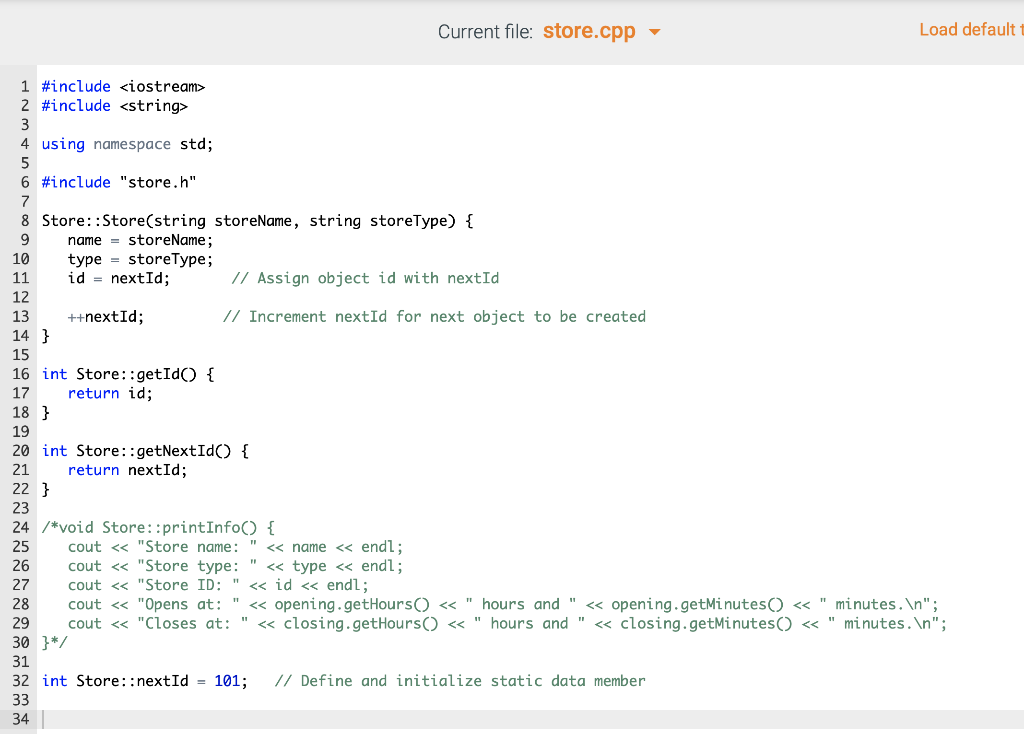Screen dimensions: 1024x734
Task: Click comment 'Increment nextId for next object to be created'
Action: 434,317
